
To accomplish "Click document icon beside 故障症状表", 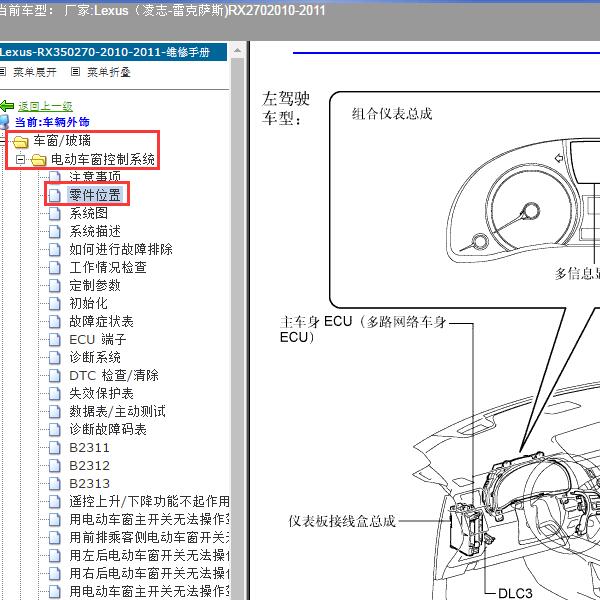I will coord(55,321).
